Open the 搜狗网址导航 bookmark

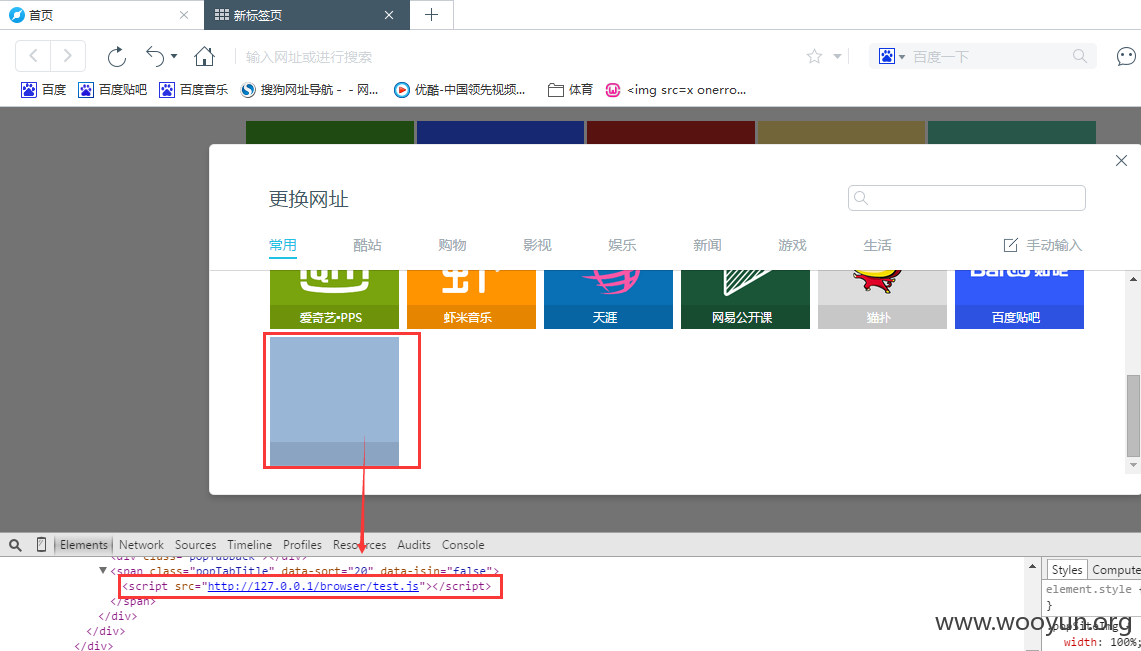point(309,89)
